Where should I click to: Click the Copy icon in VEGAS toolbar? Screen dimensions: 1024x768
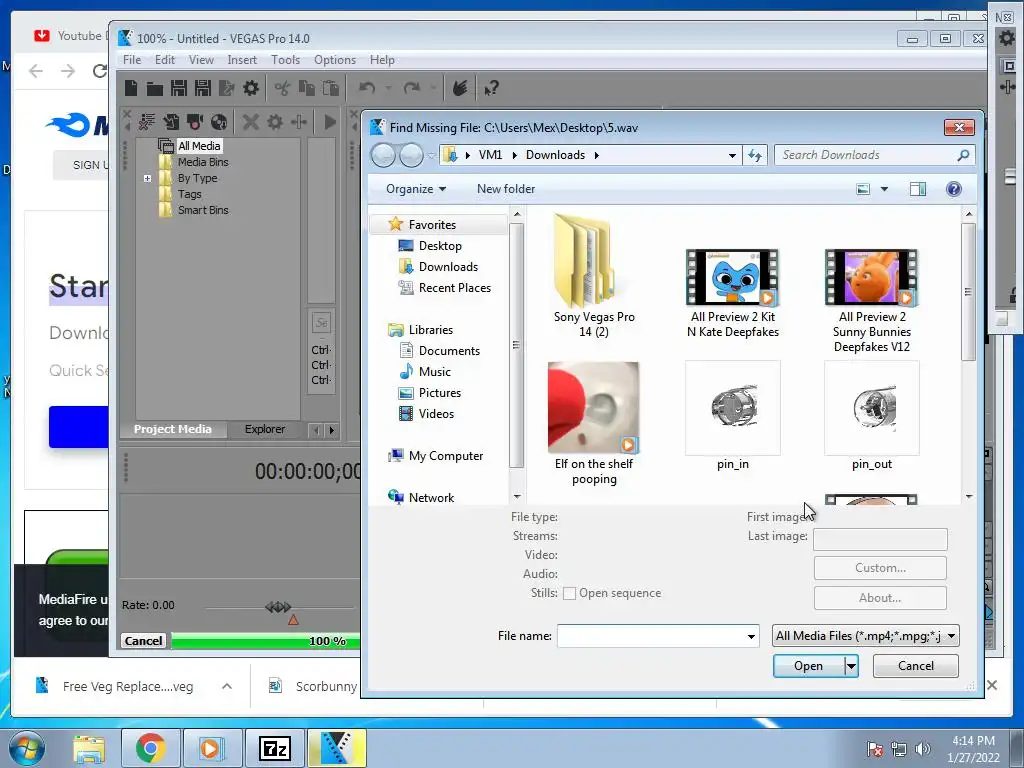click(x=306, y=88)
